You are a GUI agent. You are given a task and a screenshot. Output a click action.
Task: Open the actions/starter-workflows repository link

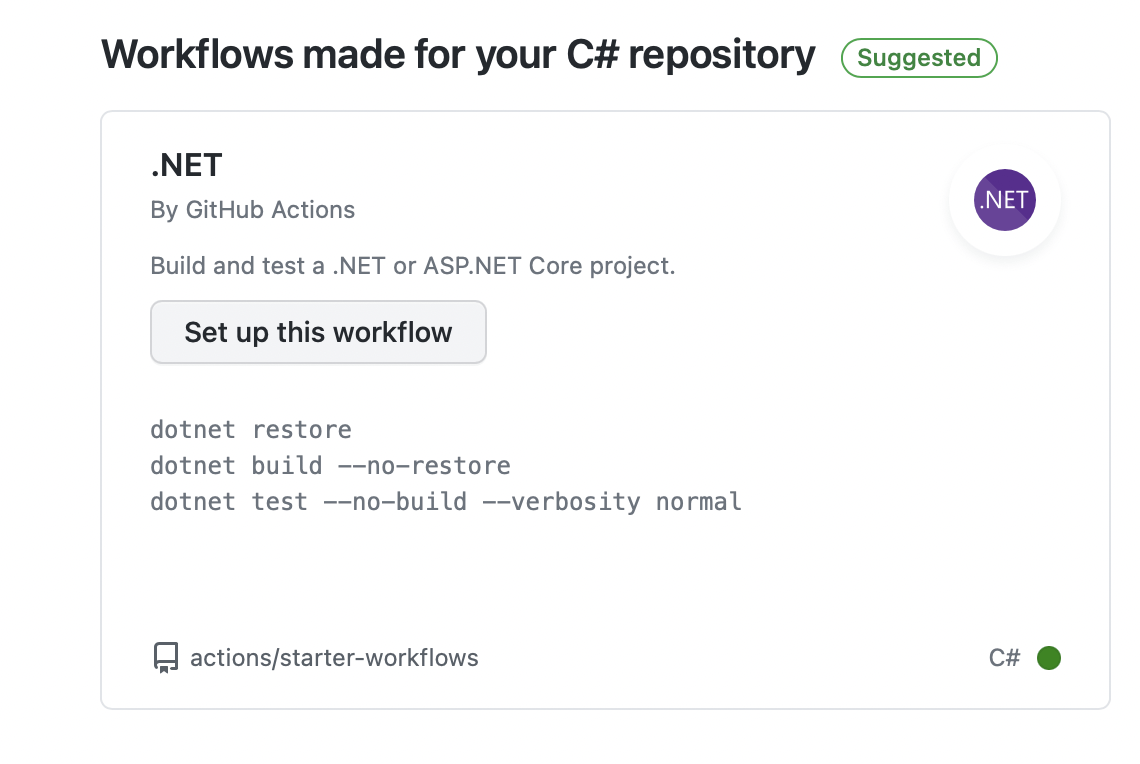334,658
